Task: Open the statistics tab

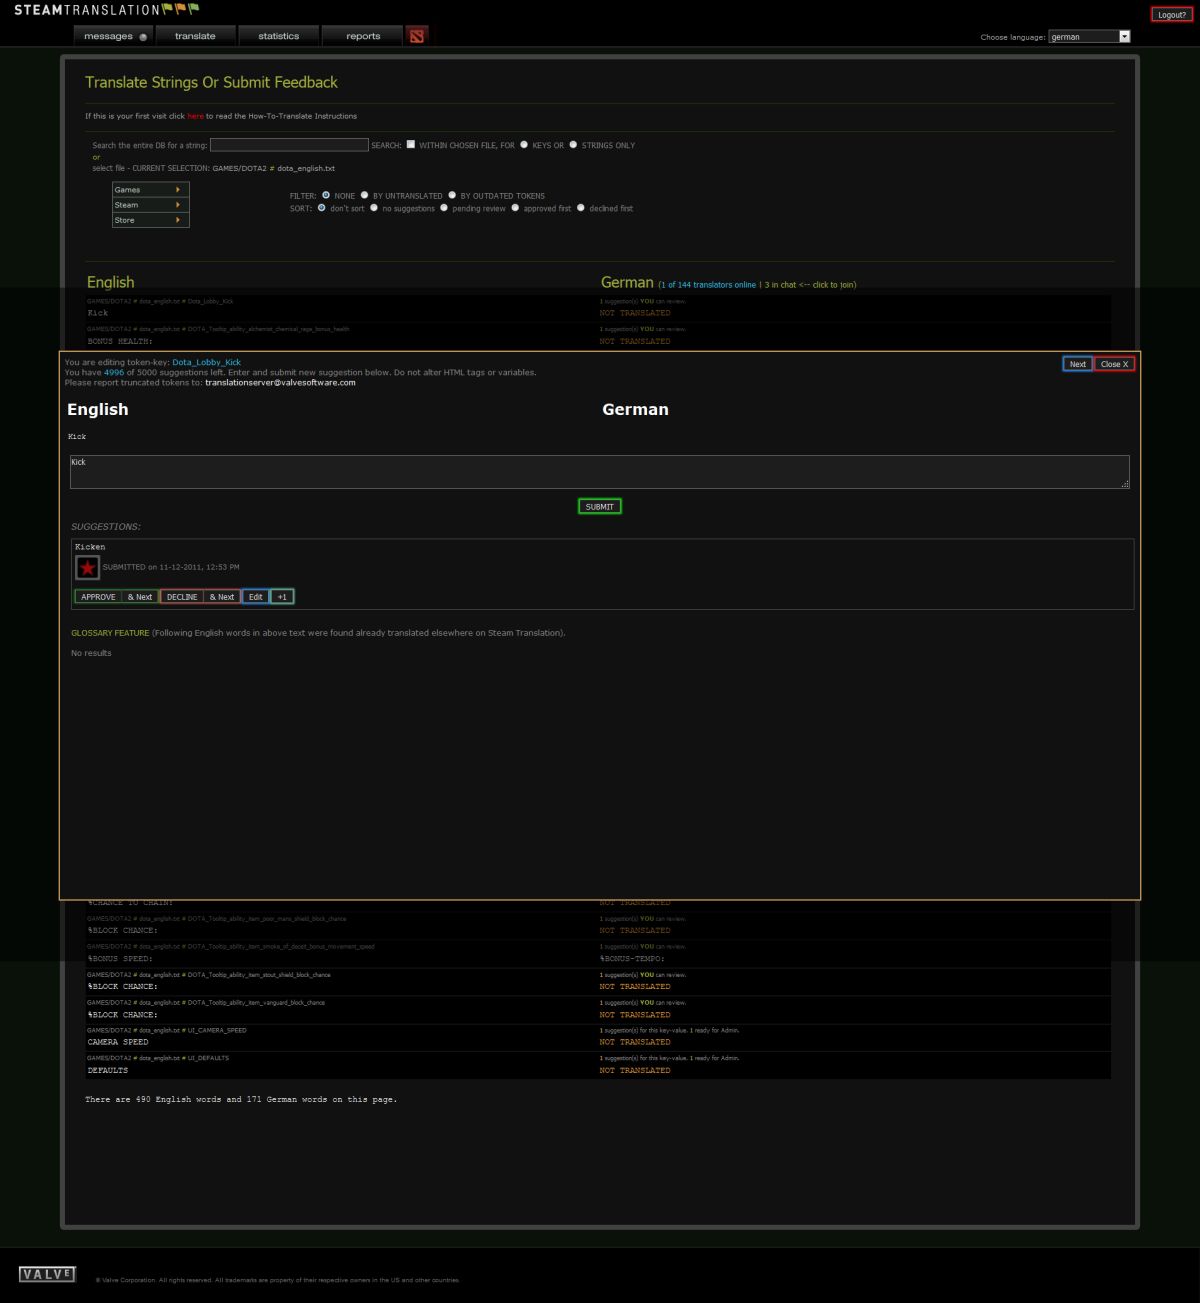Action: 279,36
